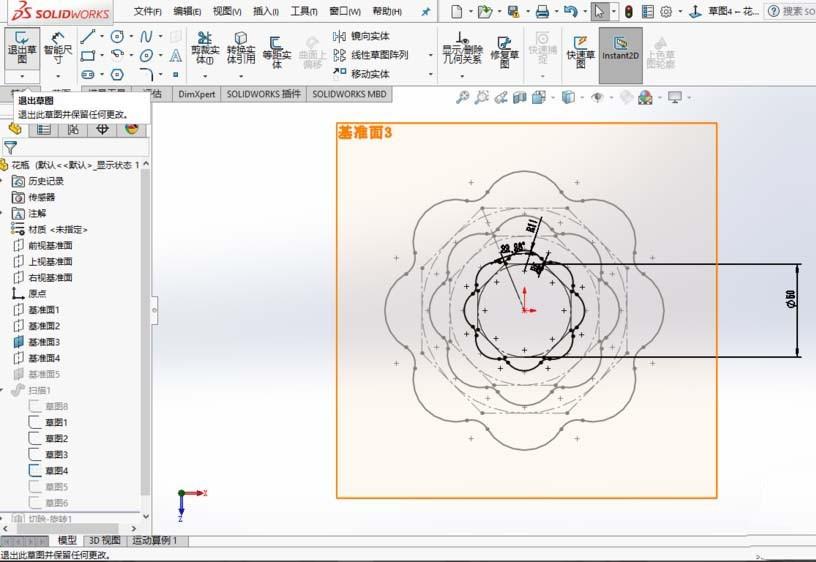
Task: Click the Edit Appearance color ball icon
Action: pos(645,97)
